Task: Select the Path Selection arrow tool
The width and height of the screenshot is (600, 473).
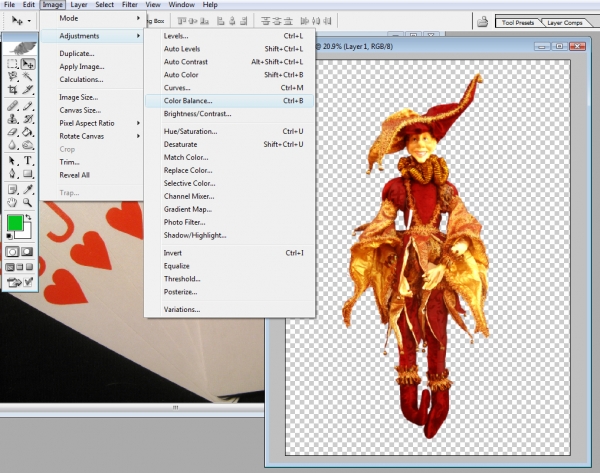Action: pyautogui.click(x=13, y=161)
